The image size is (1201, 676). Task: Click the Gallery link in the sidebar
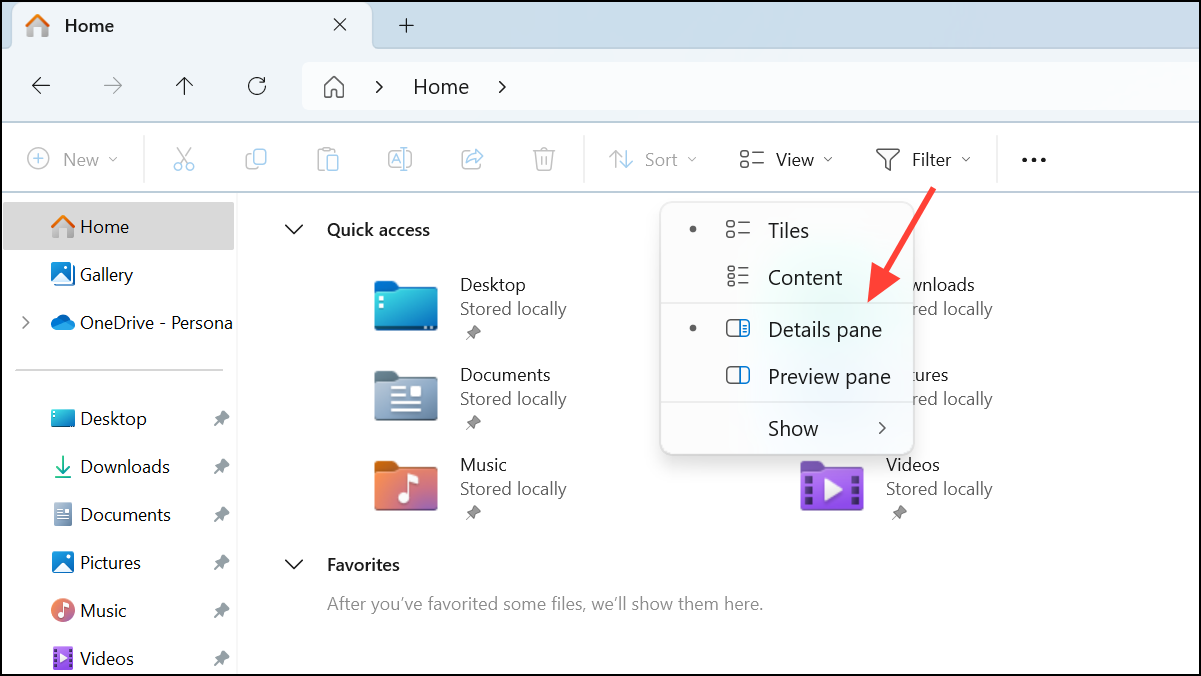point(104,274)
